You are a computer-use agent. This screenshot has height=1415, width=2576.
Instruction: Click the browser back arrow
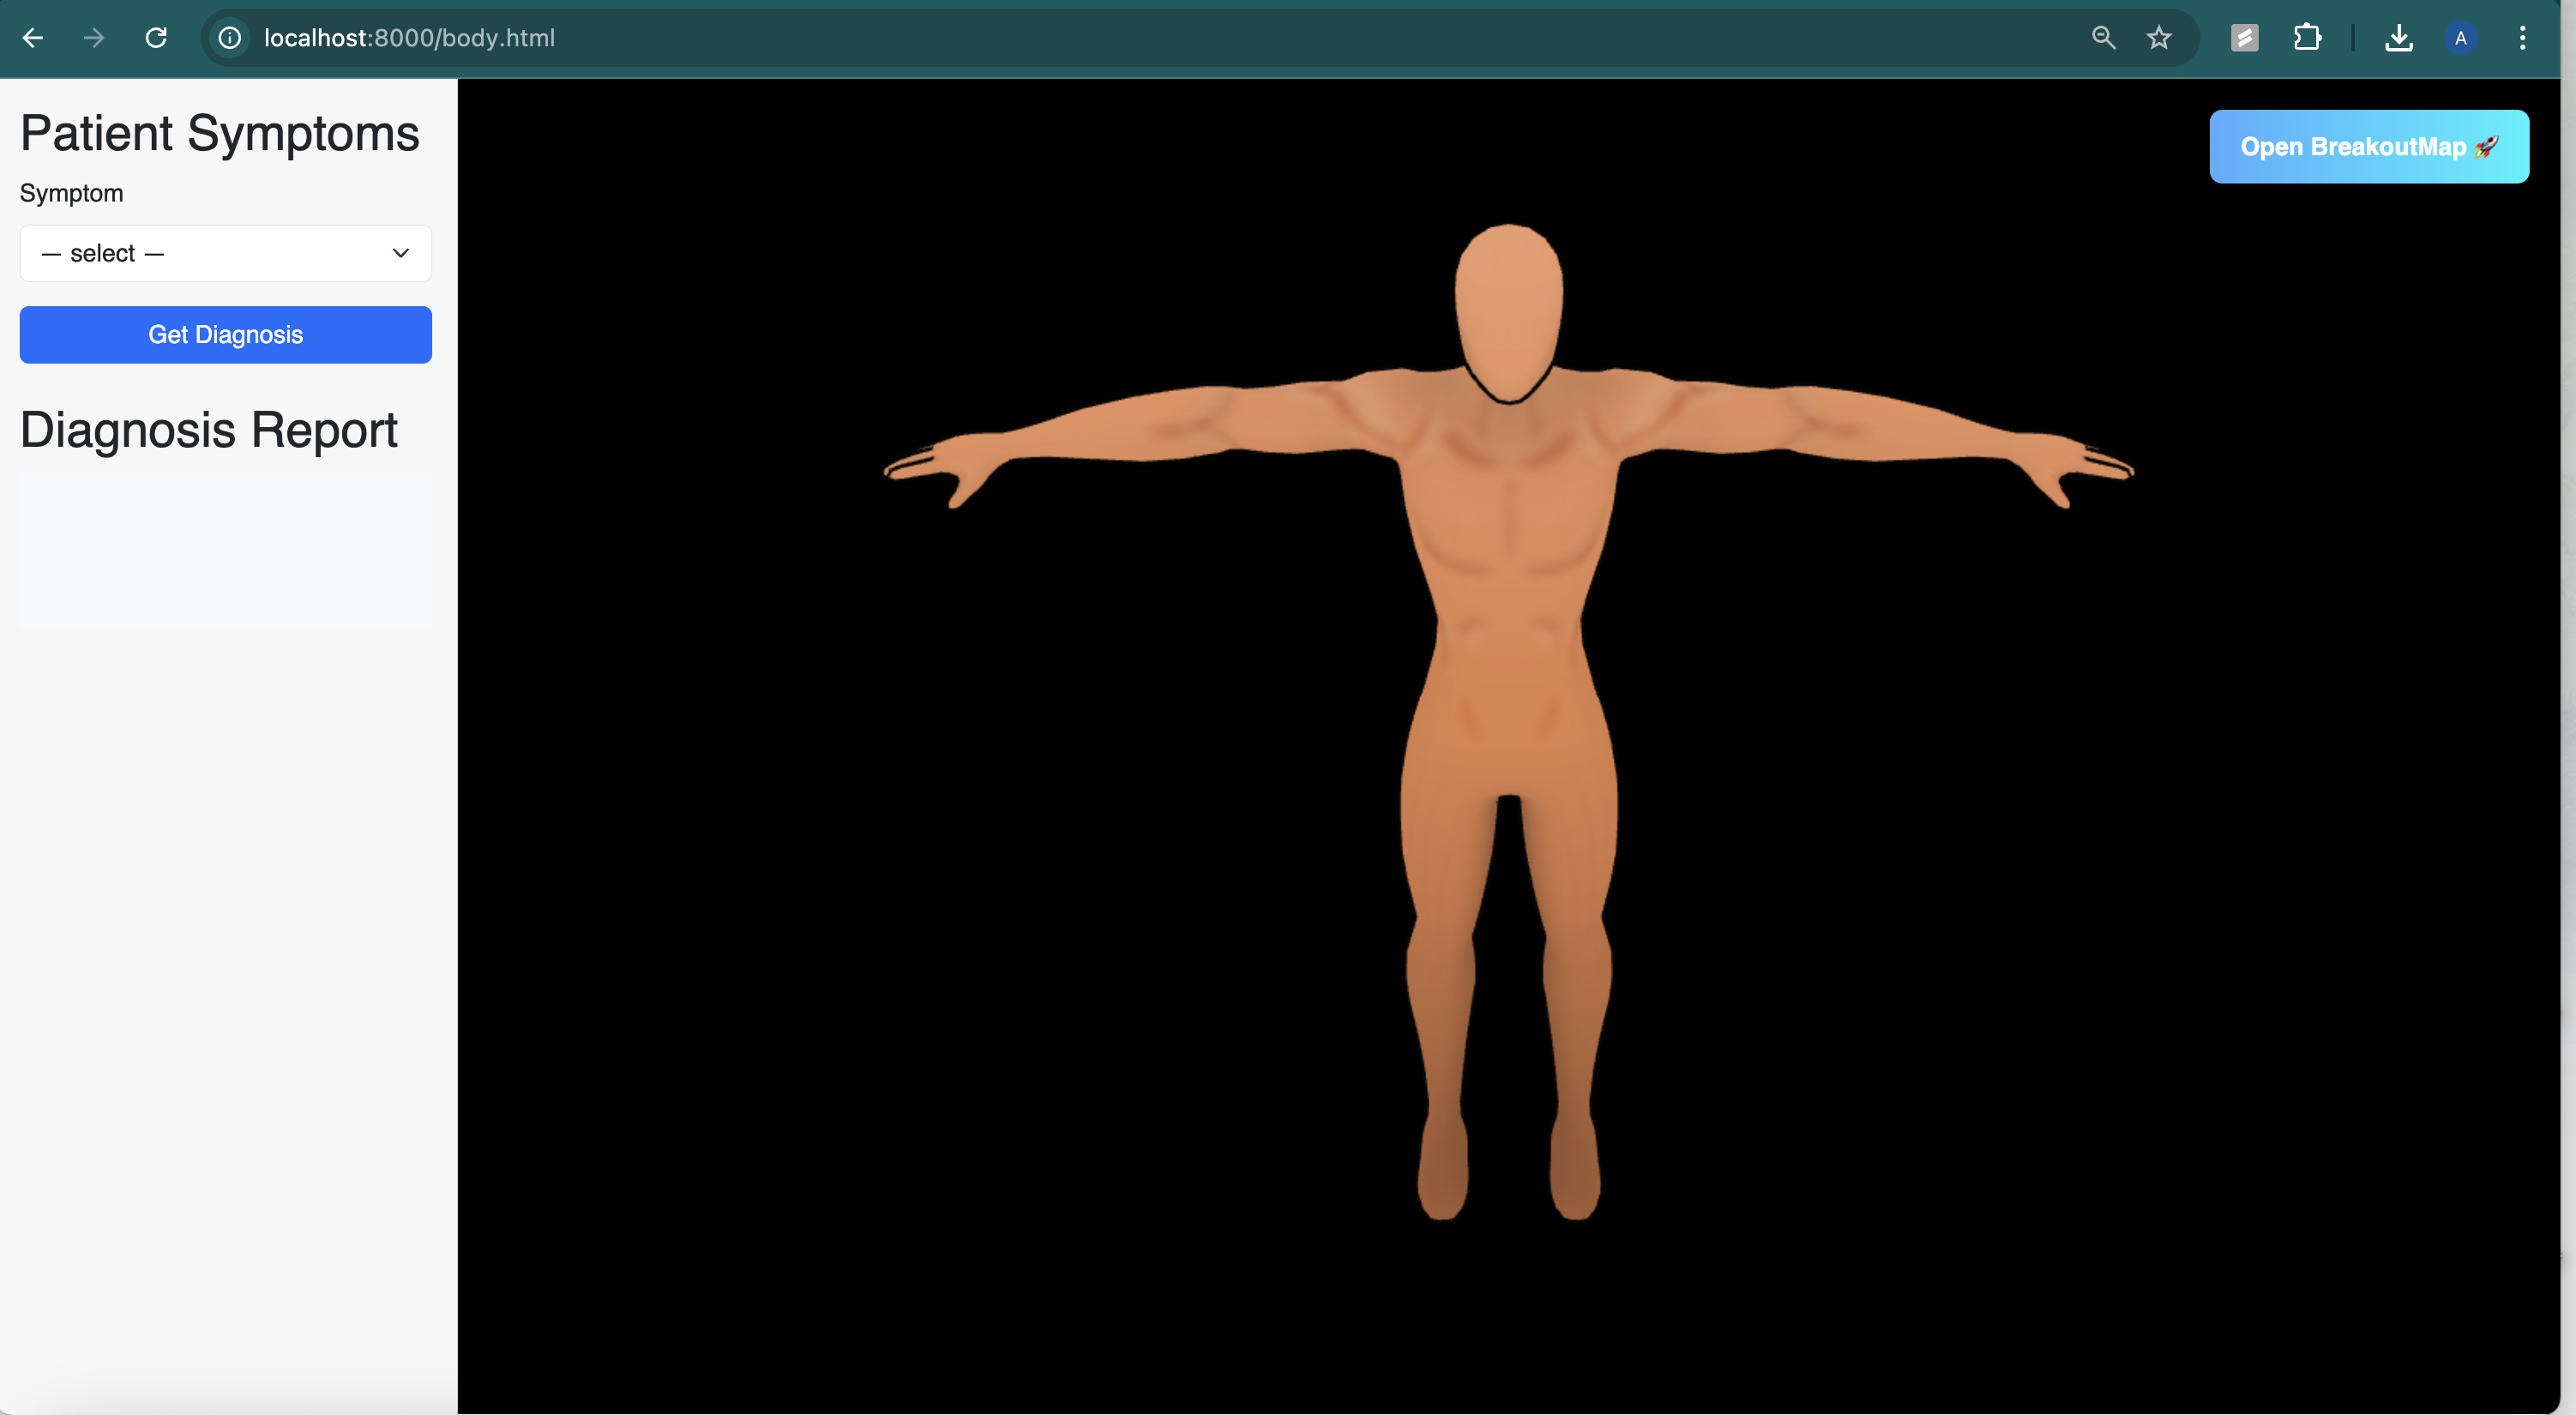coord(33,38)
